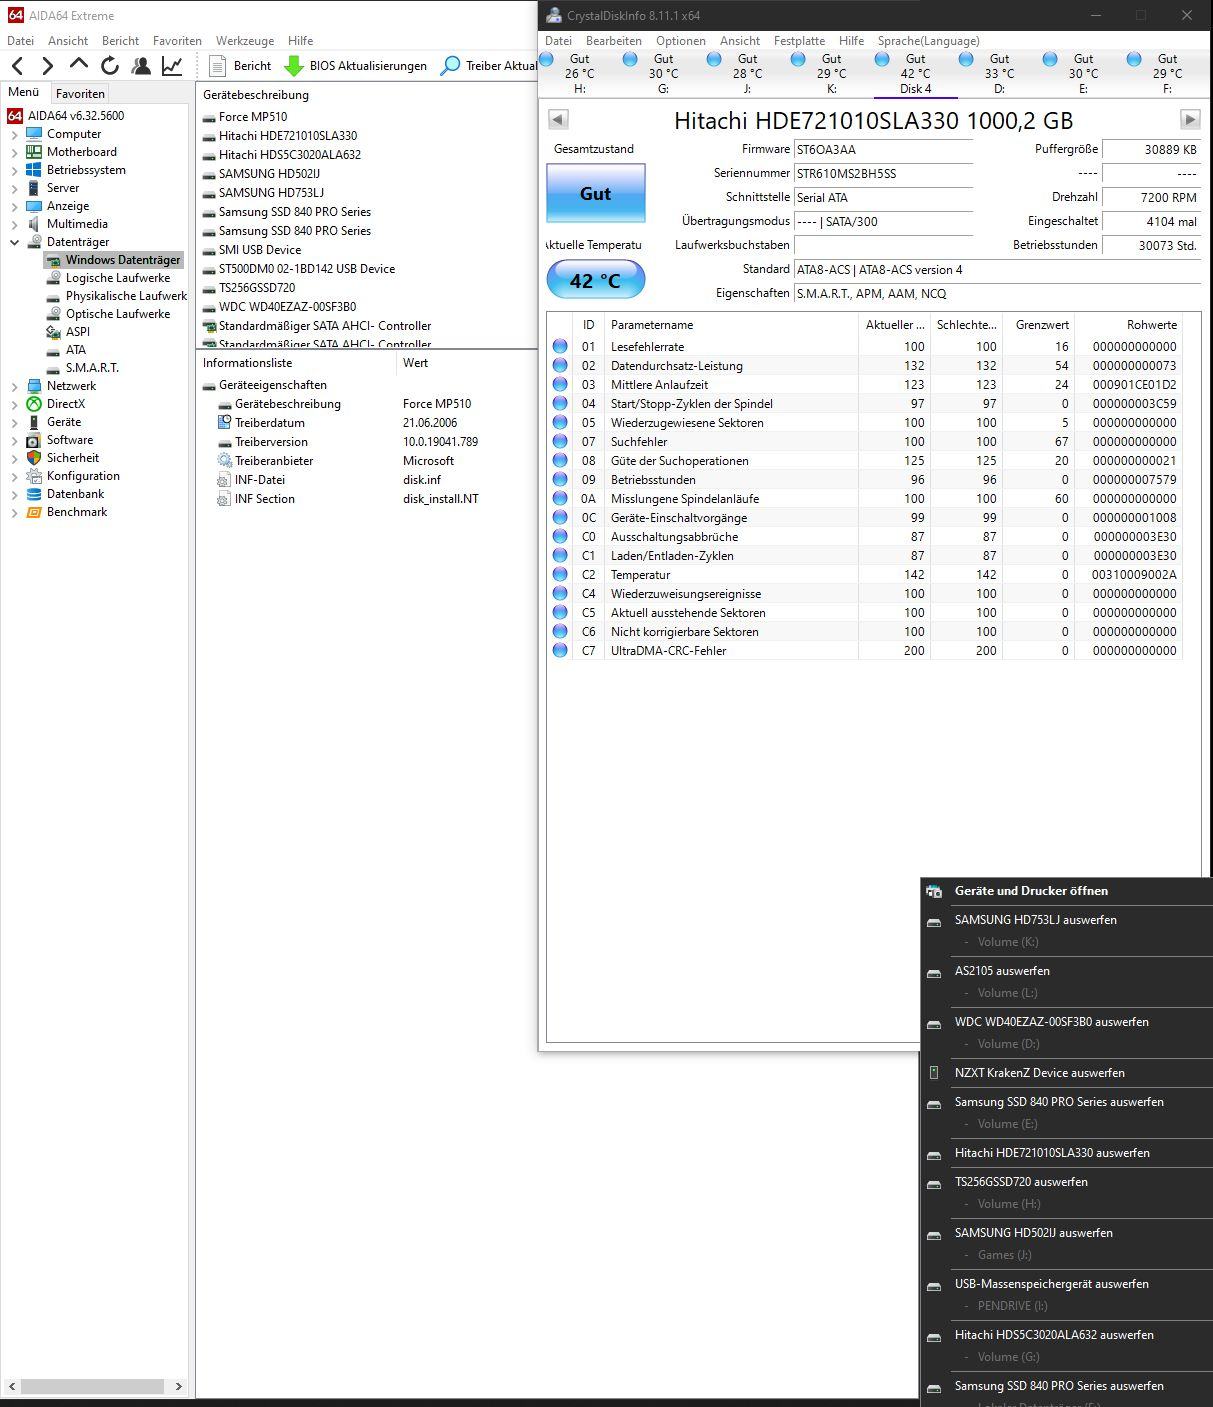Open the Werkzeuge menu in AIDA64
This screenshot has width=1213, height=1407.
coord(245,41)
